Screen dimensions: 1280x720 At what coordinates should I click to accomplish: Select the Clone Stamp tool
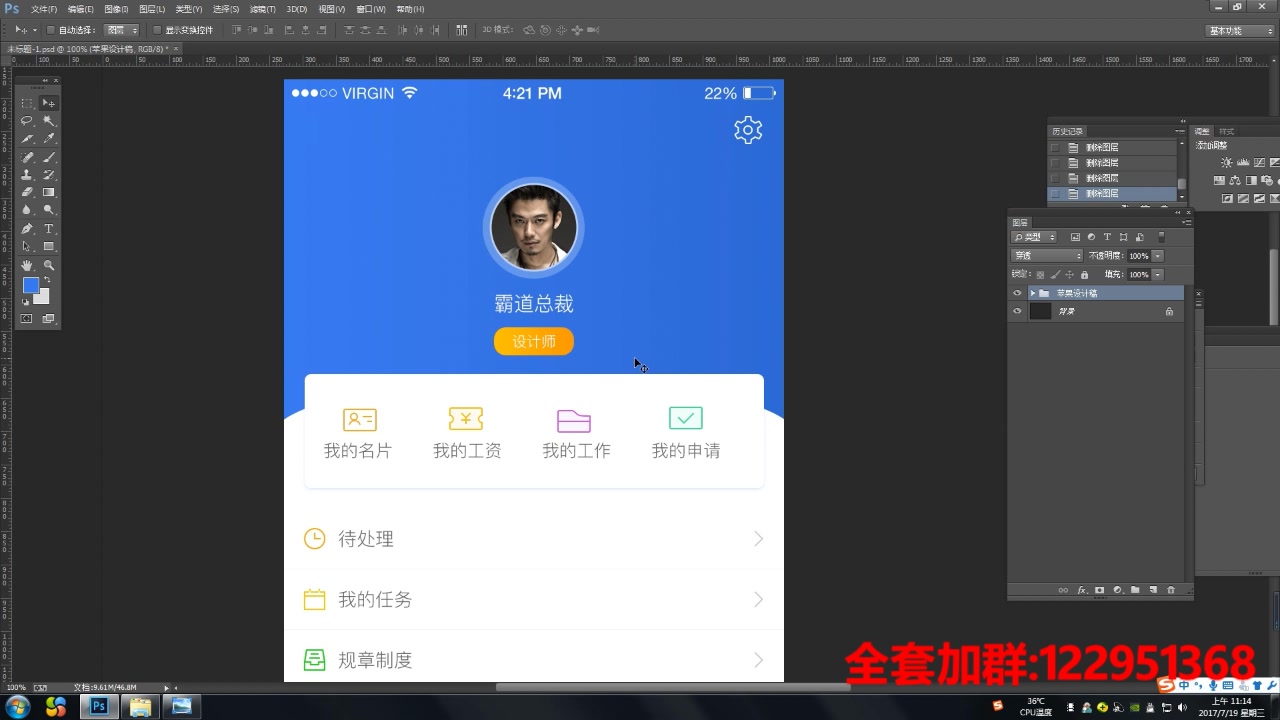(27, 174)
